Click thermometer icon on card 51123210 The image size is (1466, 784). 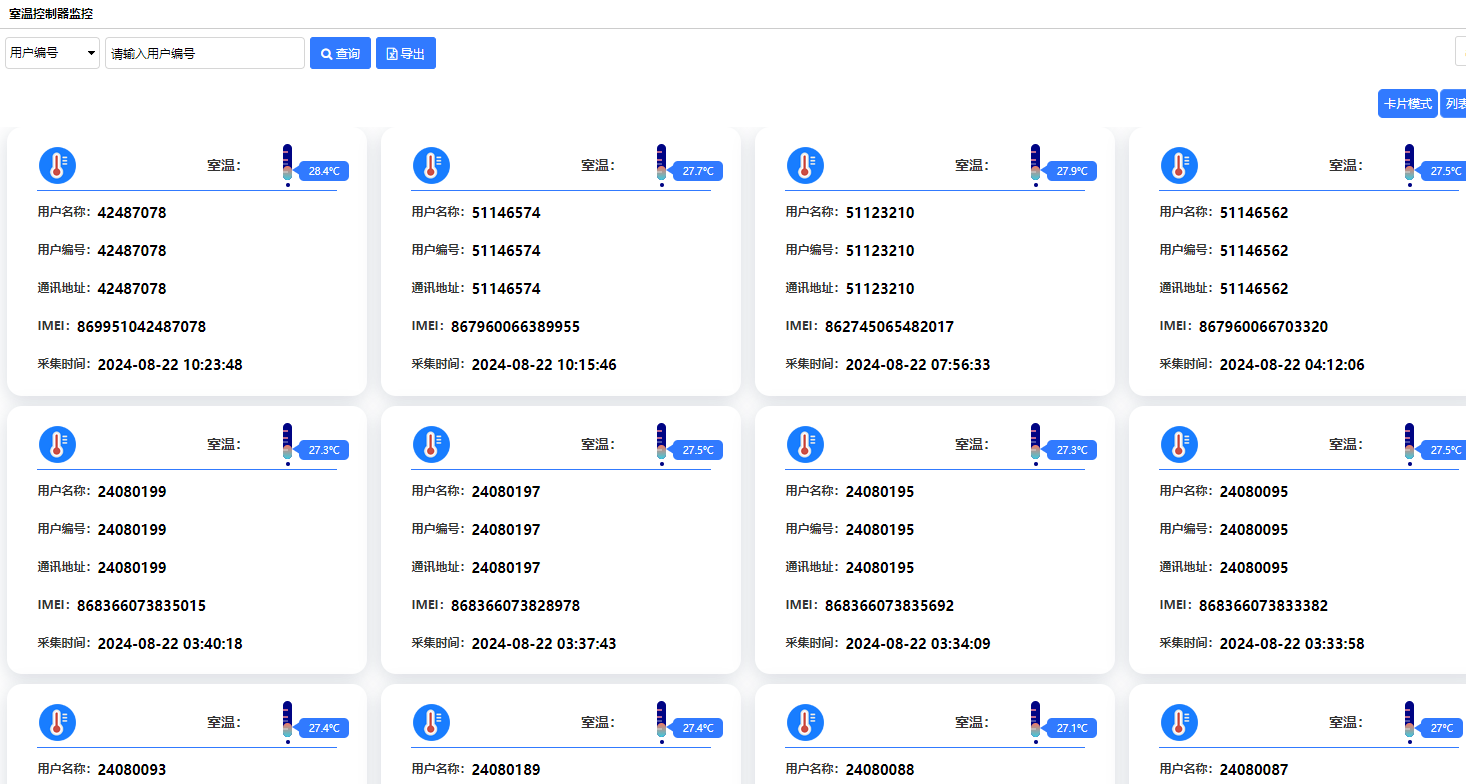pos(805,165)
